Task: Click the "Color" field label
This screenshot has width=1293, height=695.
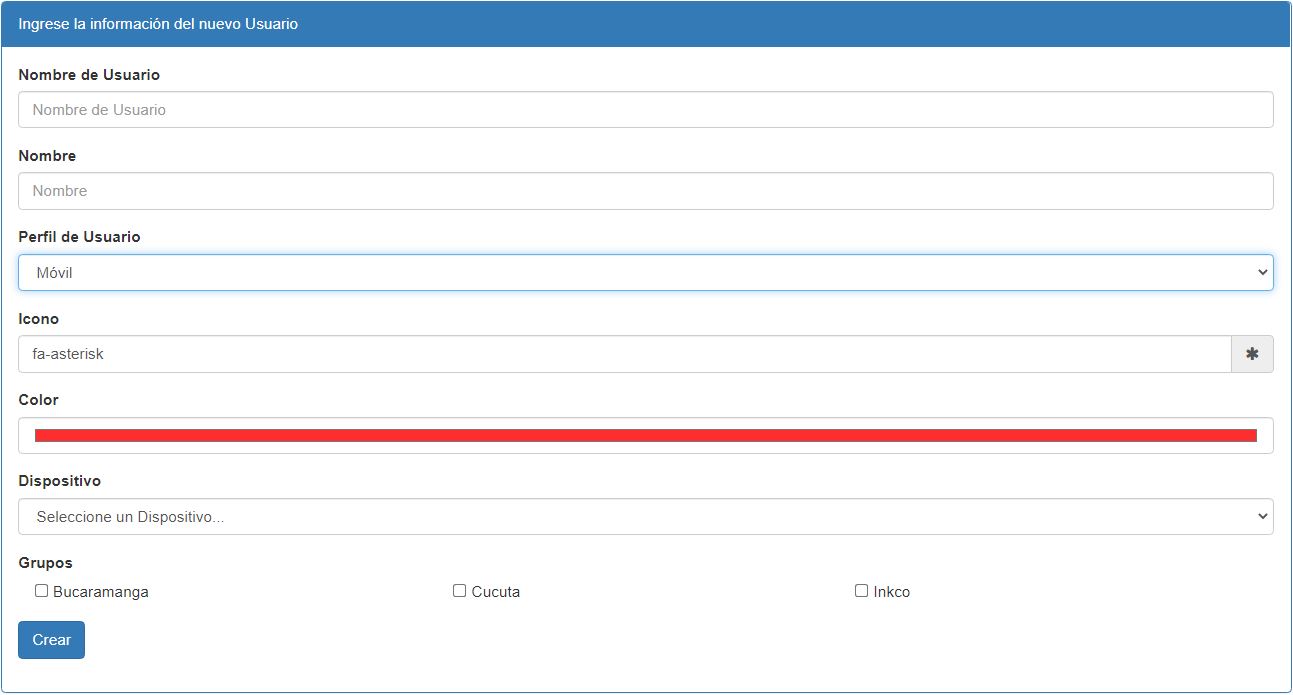Action: coord(39,400)
